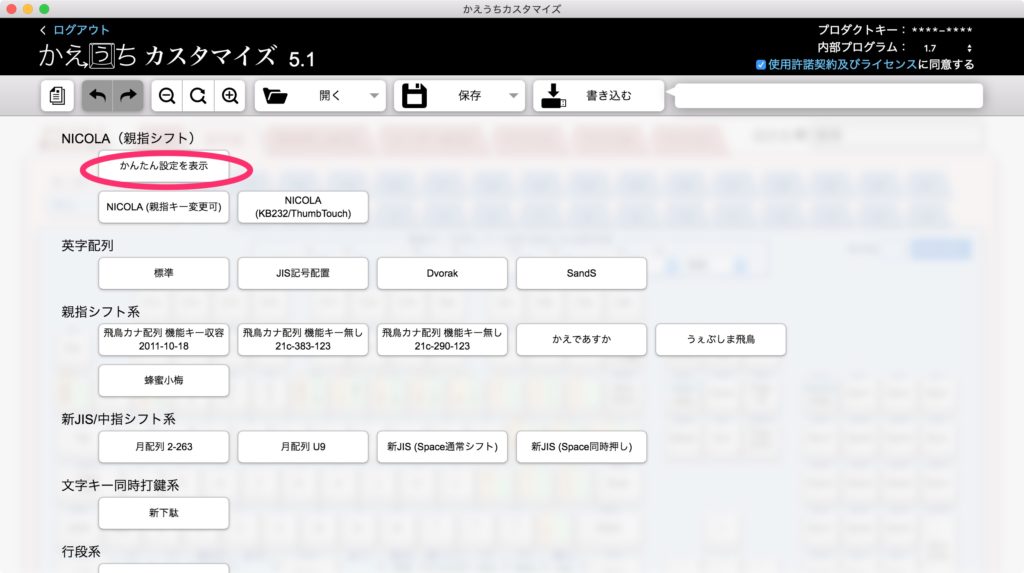Click the 書き込む button label

click(x=608, y=95)
